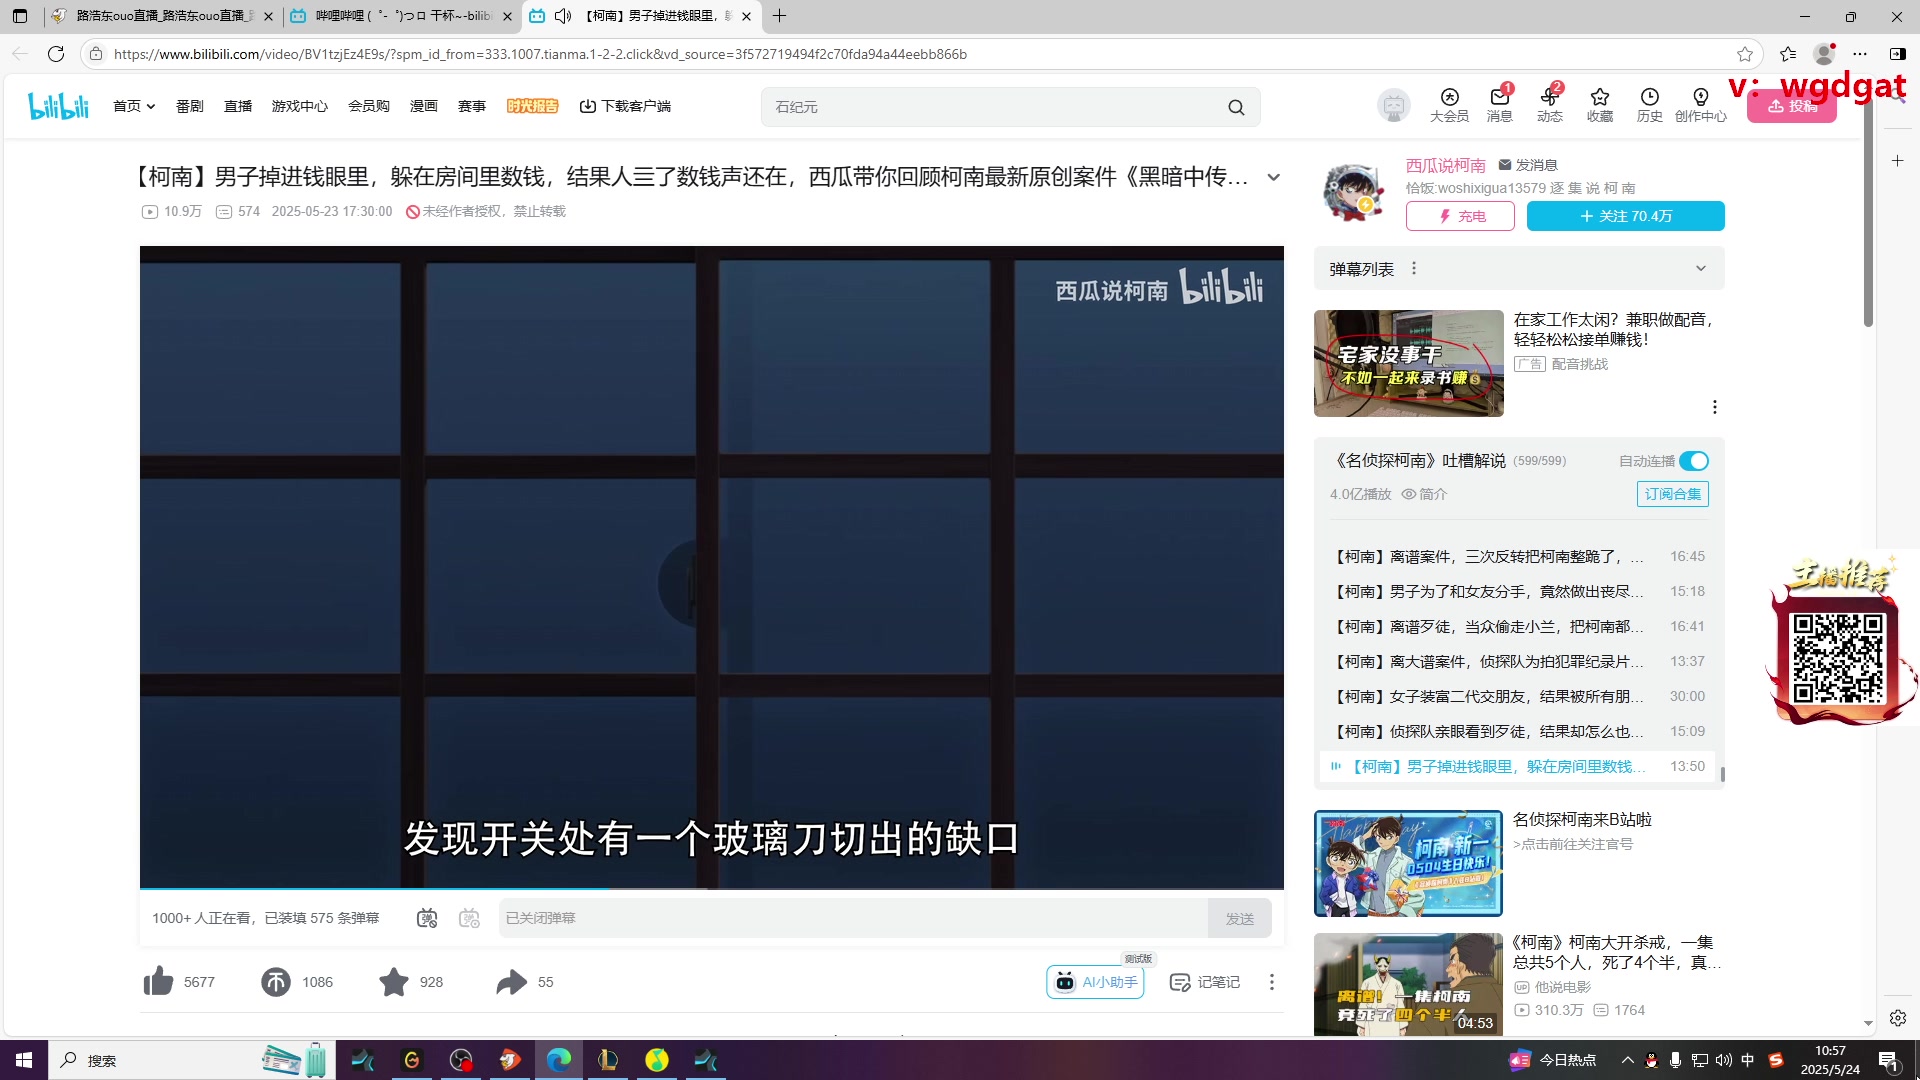The image size is (1920, 1080).
Task: Open the 记笔记 notes tool
Action: tap(1205, 982)
